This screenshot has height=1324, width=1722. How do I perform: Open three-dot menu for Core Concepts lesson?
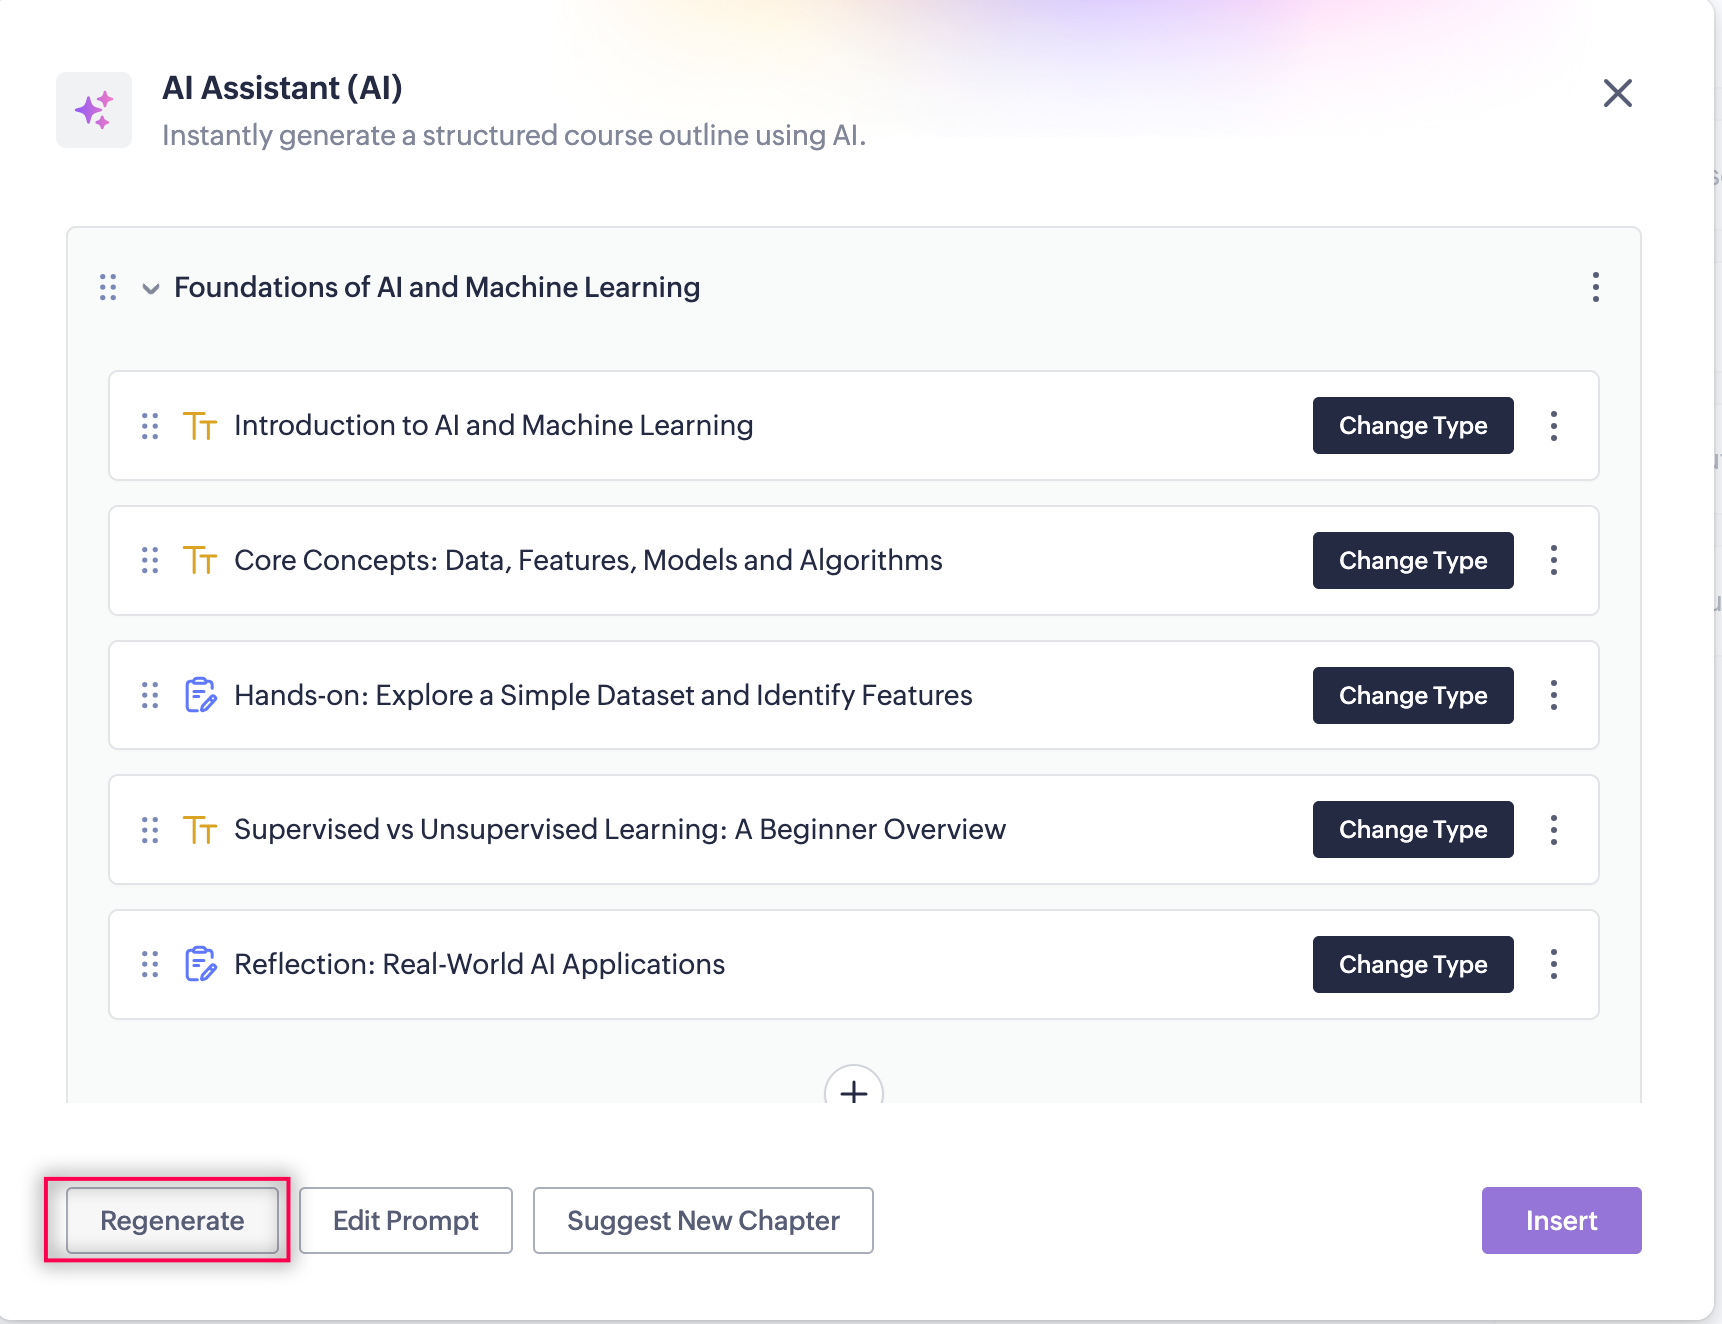[x=1553, y=561]
